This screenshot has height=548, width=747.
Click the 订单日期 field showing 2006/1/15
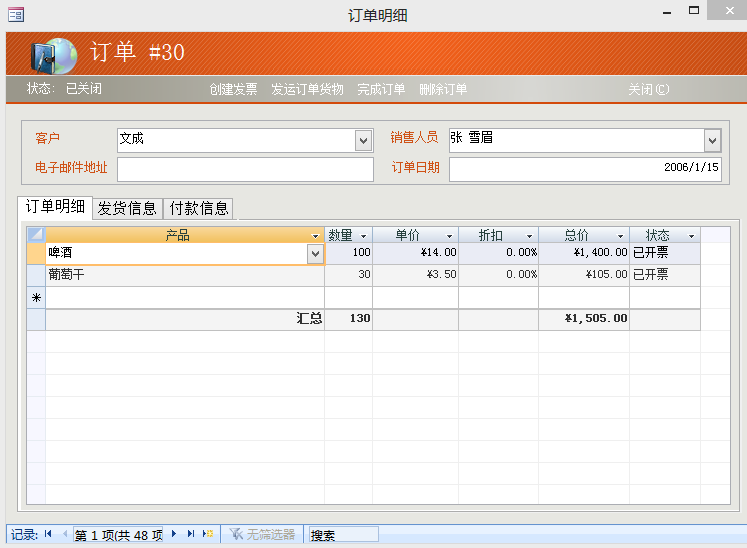coord(585,170)
